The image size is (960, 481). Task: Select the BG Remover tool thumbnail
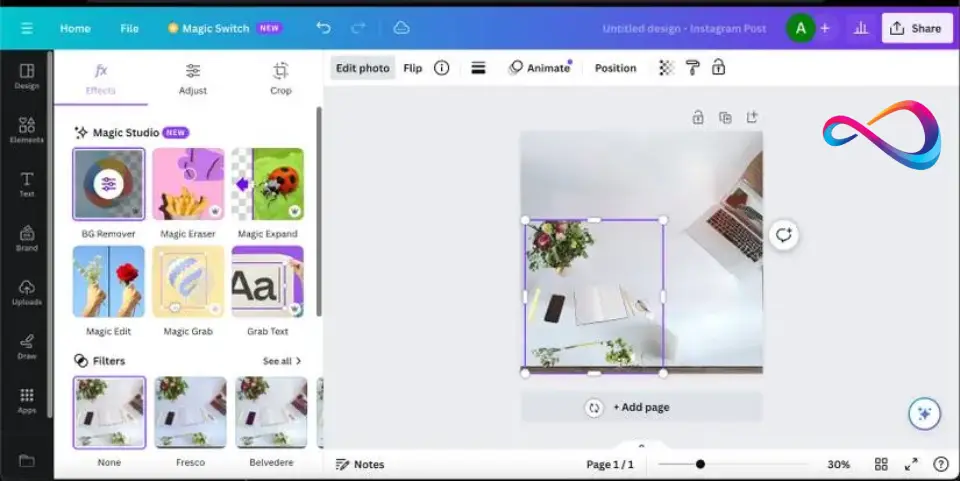click(108, 184)
